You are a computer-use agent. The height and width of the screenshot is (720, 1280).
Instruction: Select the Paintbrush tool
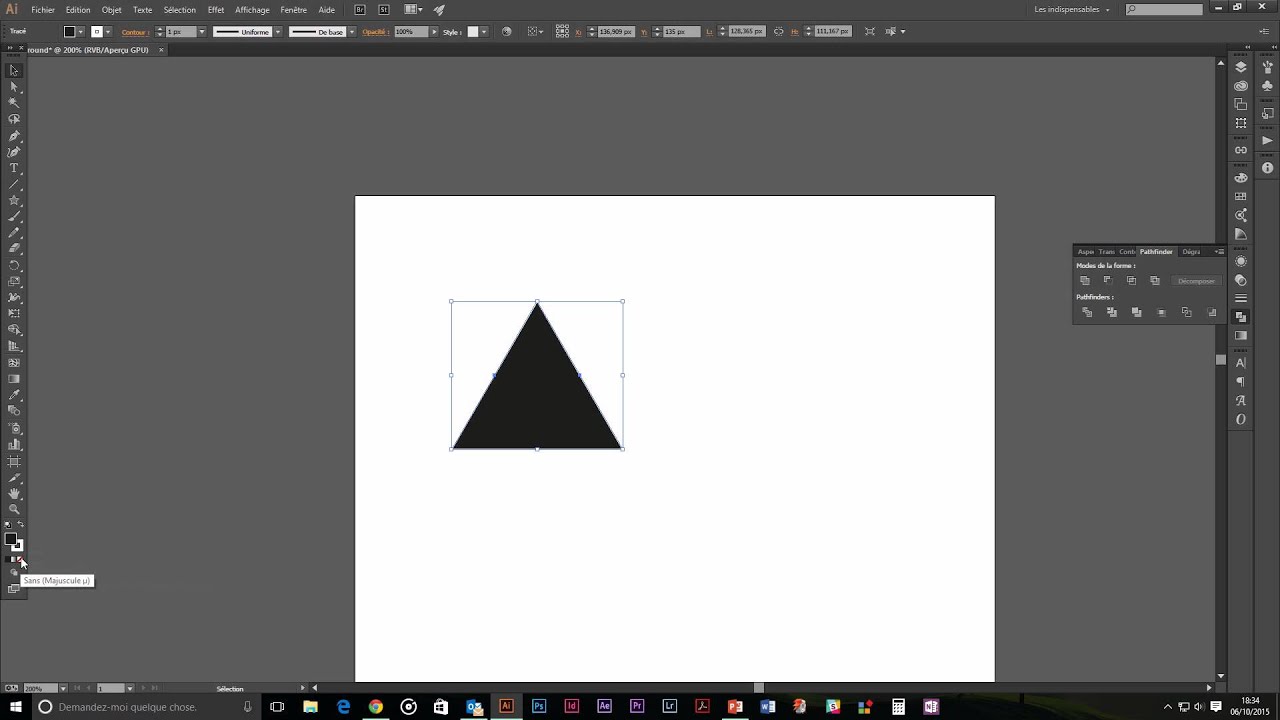pyautogui.click(x=14, y=217)
